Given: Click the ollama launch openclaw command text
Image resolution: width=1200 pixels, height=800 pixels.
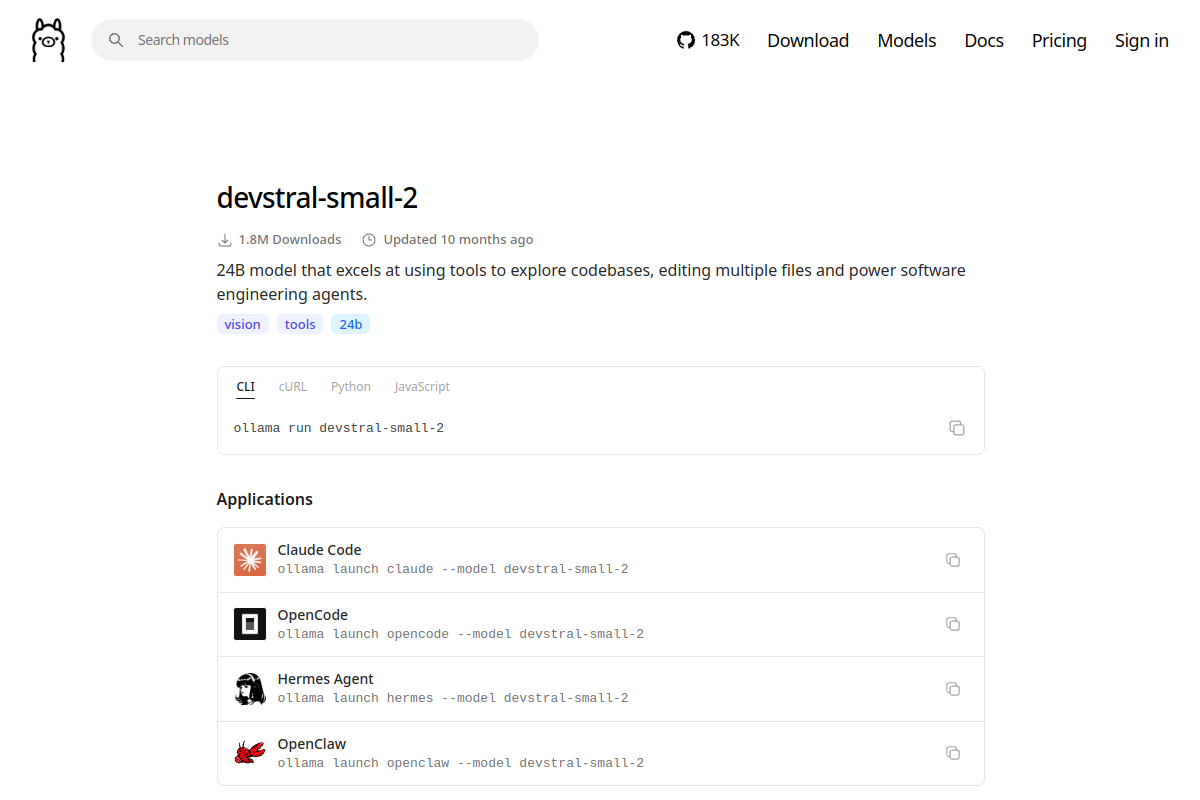Looking at the screenshot, I should coord(461,763).
